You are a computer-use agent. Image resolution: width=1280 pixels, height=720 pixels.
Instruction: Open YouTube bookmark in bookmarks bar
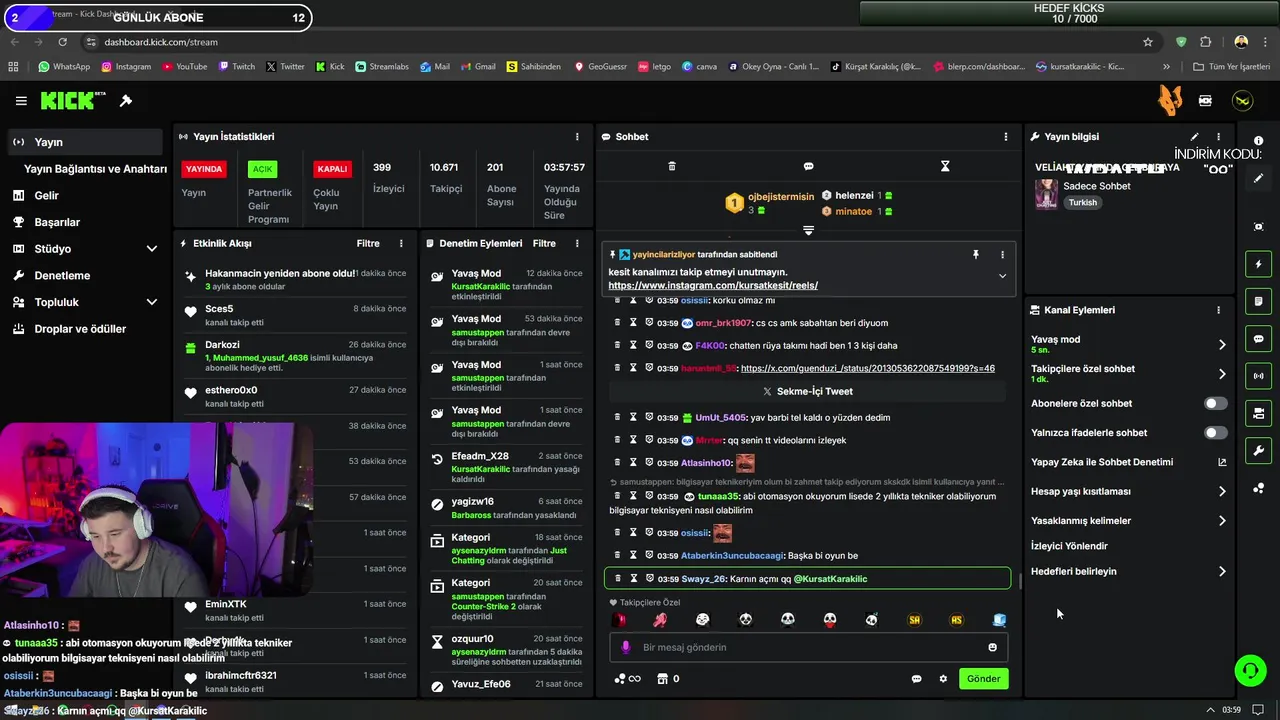tap(184, 67)
